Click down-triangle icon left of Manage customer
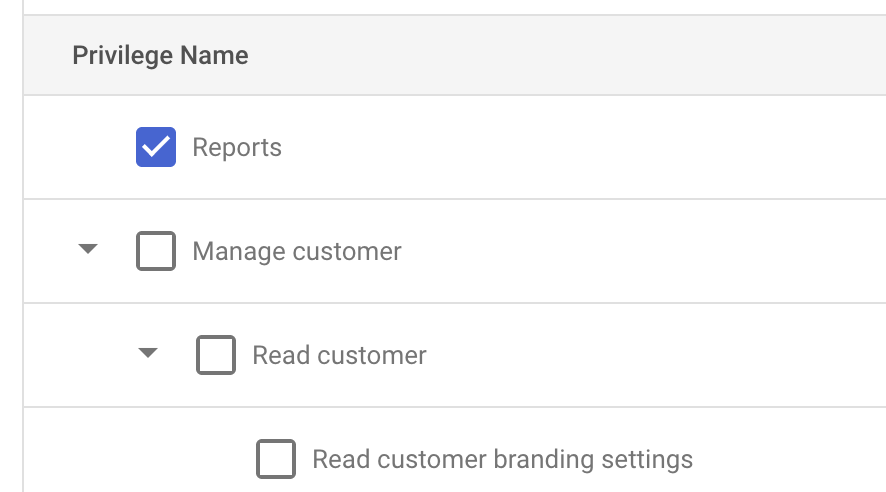The width and height of the screenshot is (886, 492). pyautogui.click(x=88, y=249)
